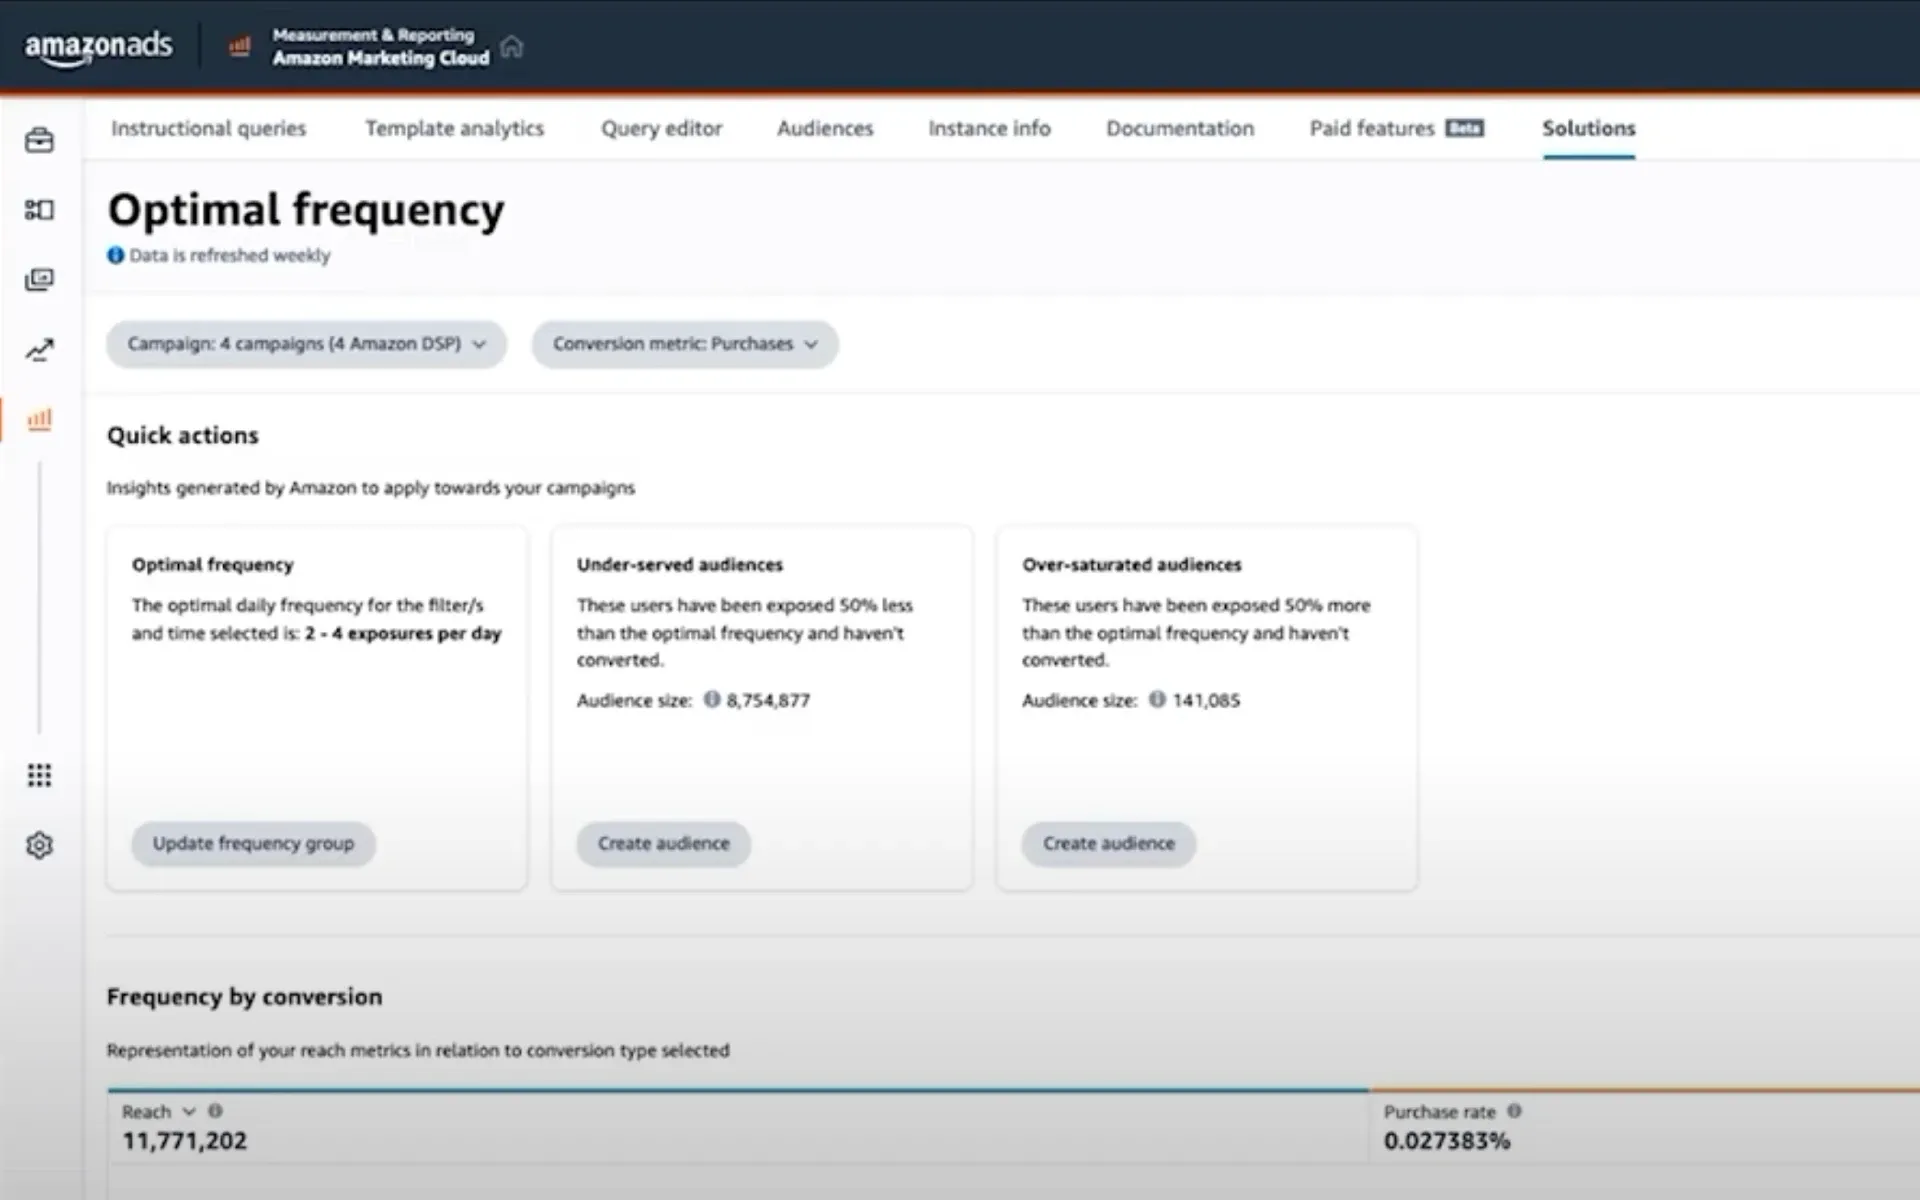Screen dimensions: 1920x1200
Task: Select the briefcase campaigns icon in sidebar
Action: [x=39, y=140]
